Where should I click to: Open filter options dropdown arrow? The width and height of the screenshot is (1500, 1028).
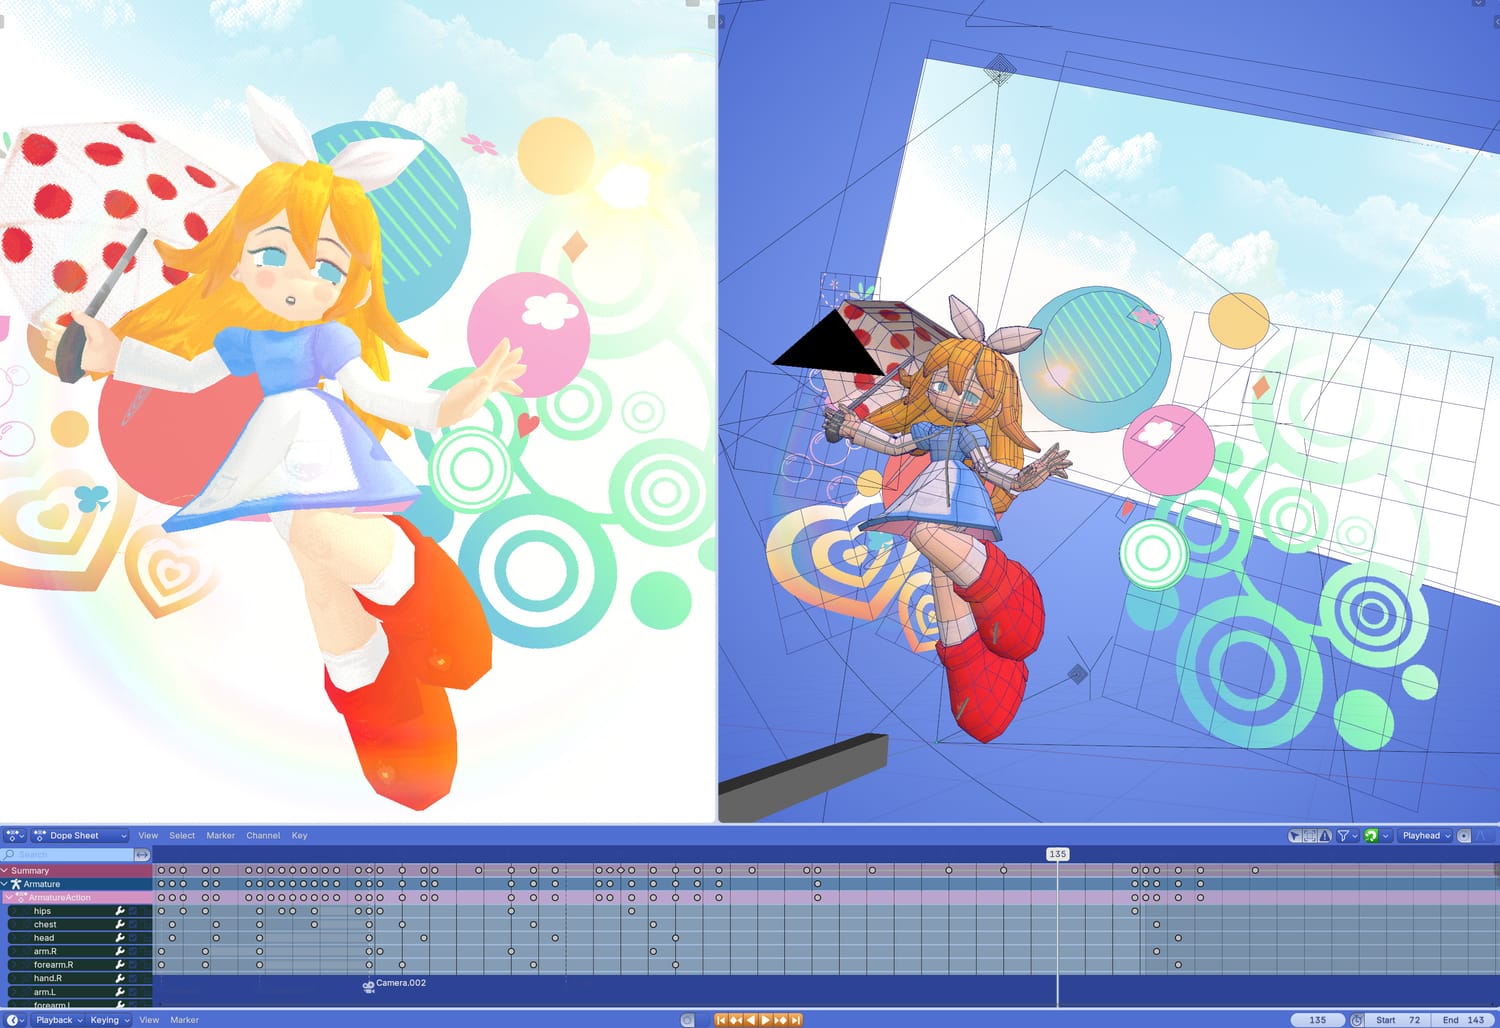click(x=1355, y=836)
